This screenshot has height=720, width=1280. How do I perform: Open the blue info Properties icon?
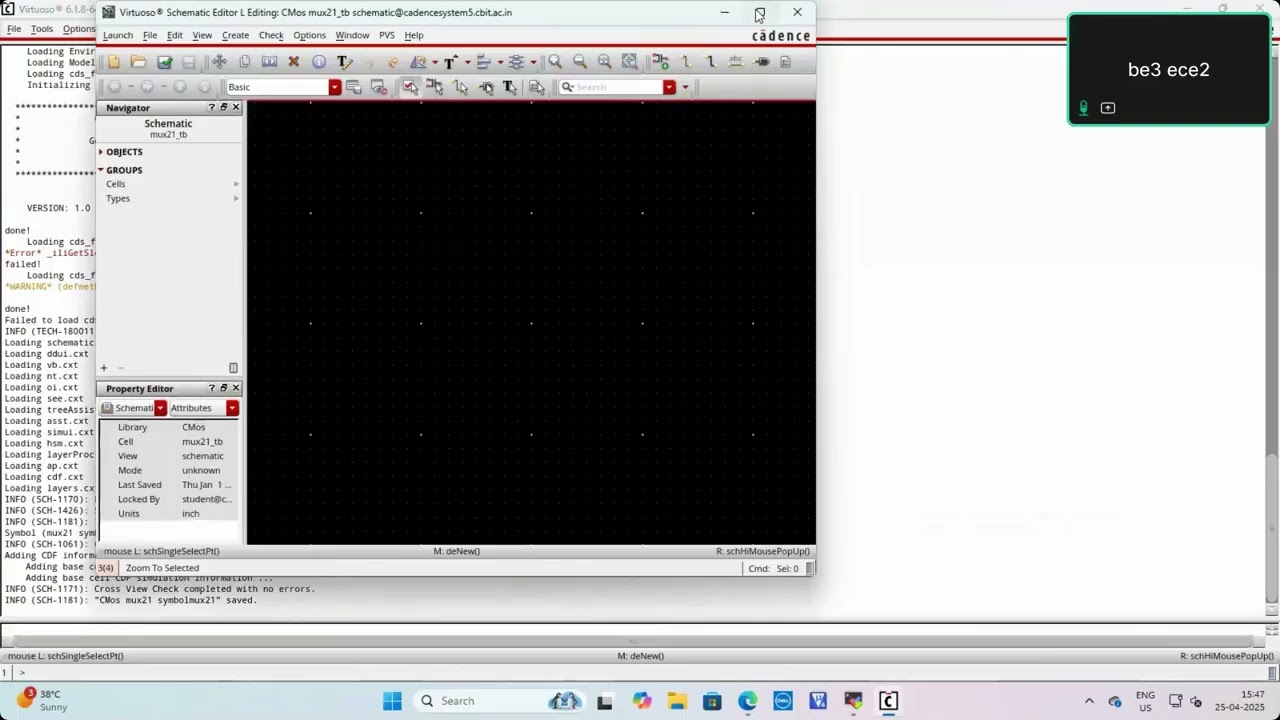[x=318, y=62]
